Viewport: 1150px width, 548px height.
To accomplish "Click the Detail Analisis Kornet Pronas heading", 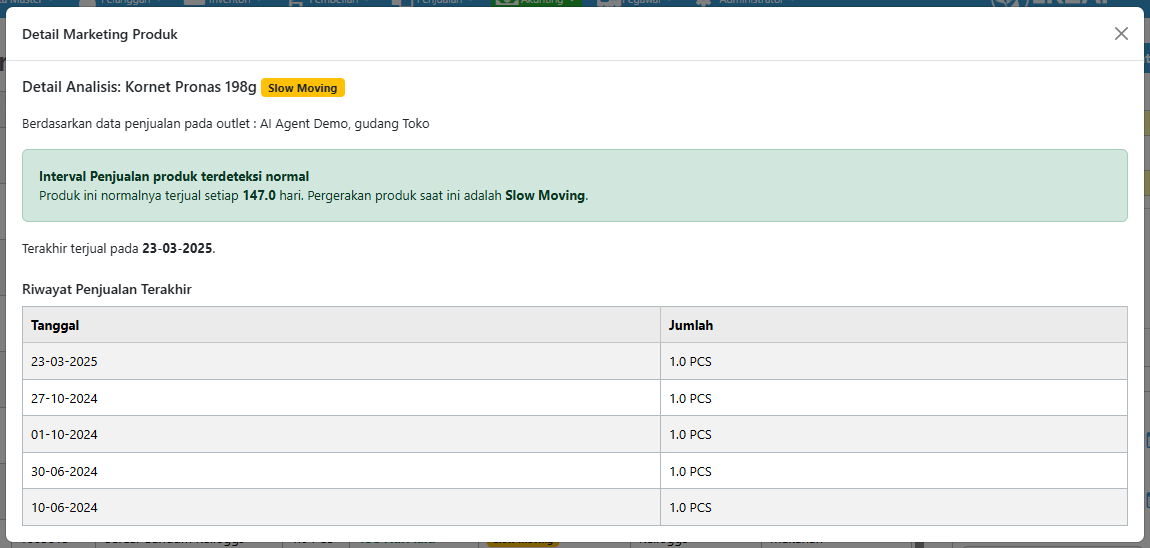I will [x=139, y=88].
